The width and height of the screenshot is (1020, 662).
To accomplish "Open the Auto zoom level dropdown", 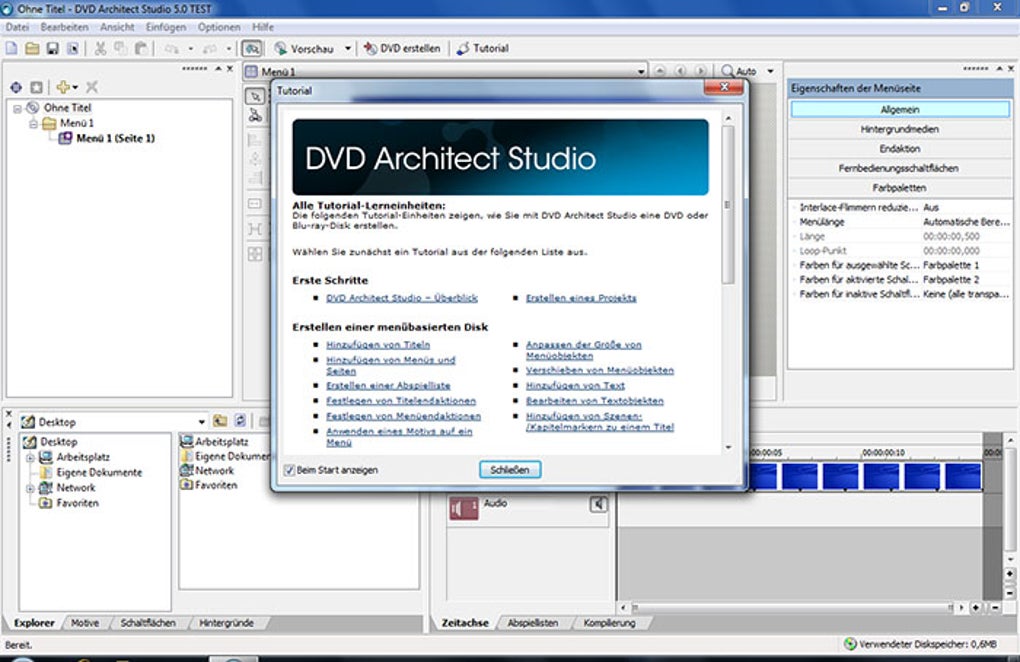I will click(x=770, y=71).
